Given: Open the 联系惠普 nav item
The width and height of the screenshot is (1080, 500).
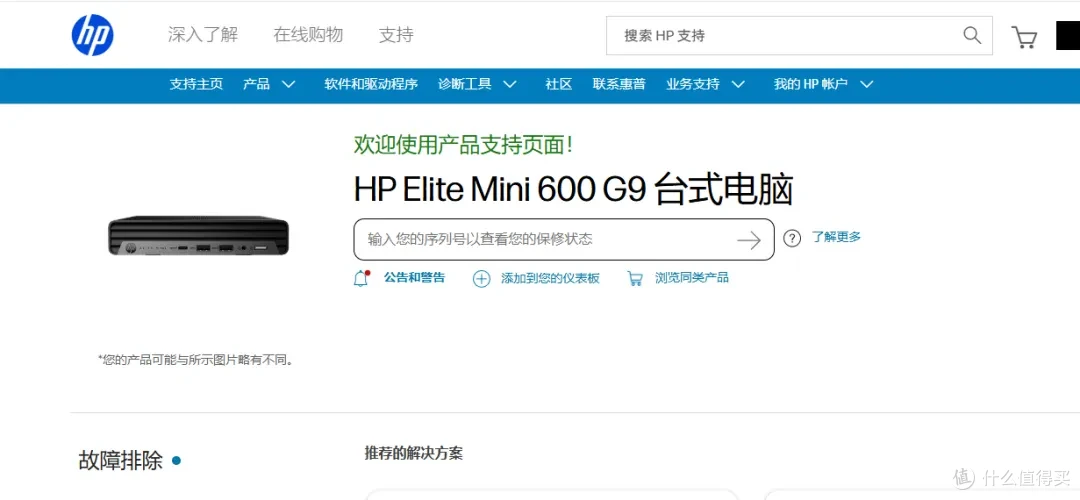Looking at the screenshot, I should click(x=619, y=85).
